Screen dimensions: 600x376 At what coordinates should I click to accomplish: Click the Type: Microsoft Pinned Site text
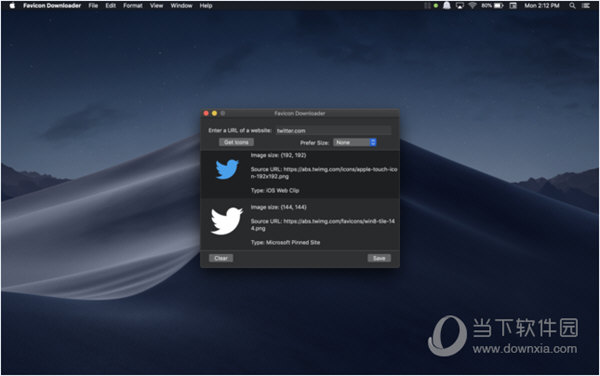285,242
